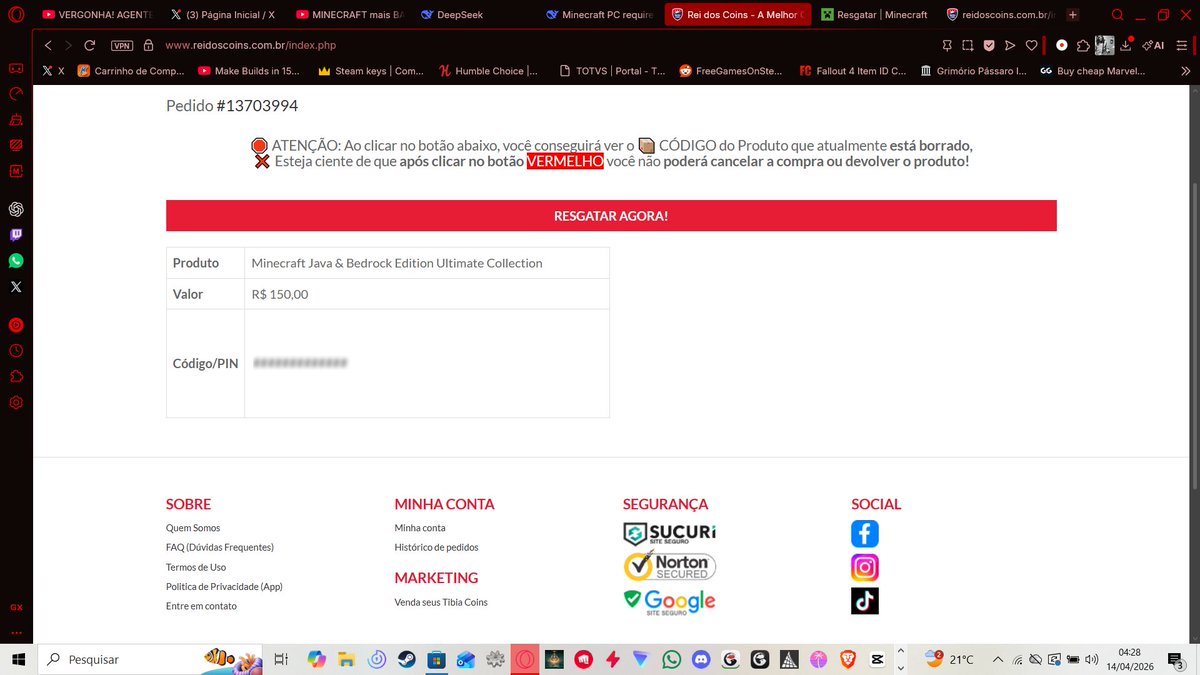This screenshot has height=675, width=1200.
Task: Open the Facebook social icon
Action: click(865, 534)
